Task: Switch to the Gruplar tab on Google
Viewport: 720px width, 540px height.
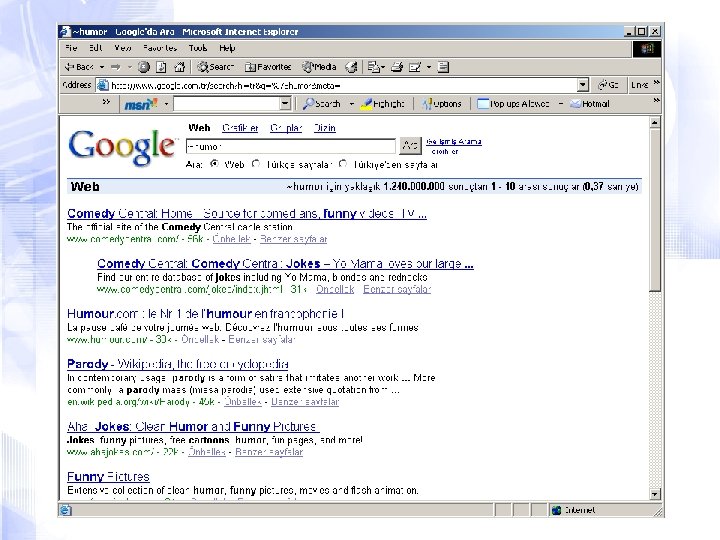Action: 286,128
